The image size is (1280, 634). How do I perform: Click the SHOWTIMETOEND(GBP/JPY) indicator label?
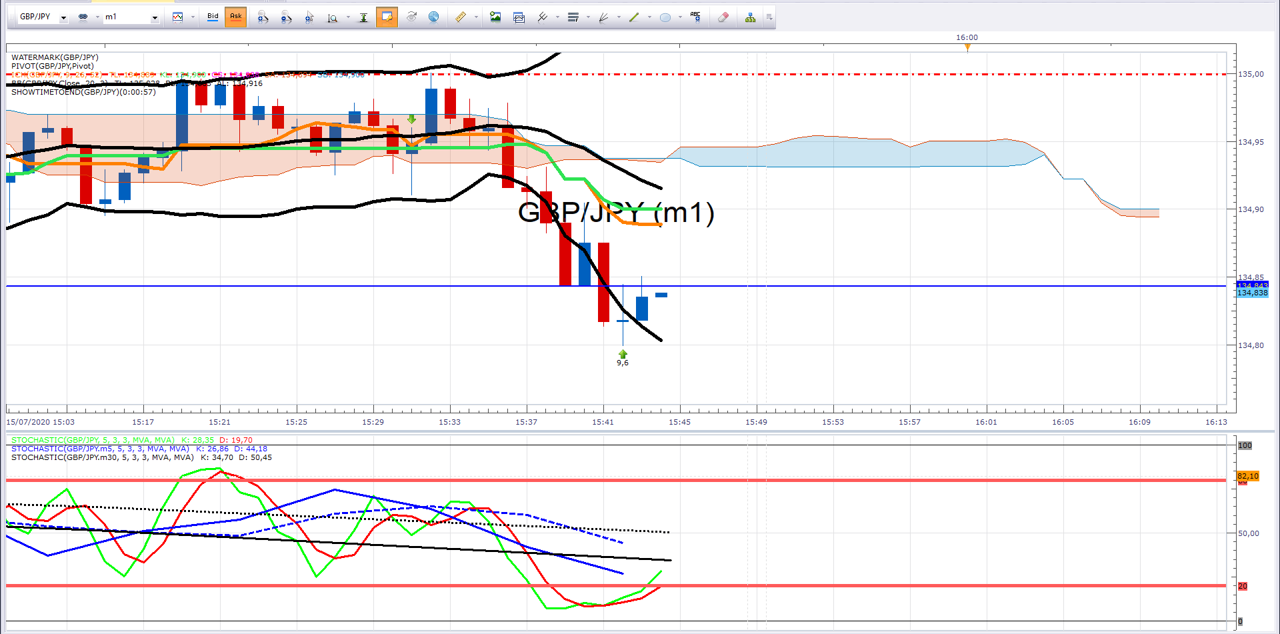click(83, 91)
